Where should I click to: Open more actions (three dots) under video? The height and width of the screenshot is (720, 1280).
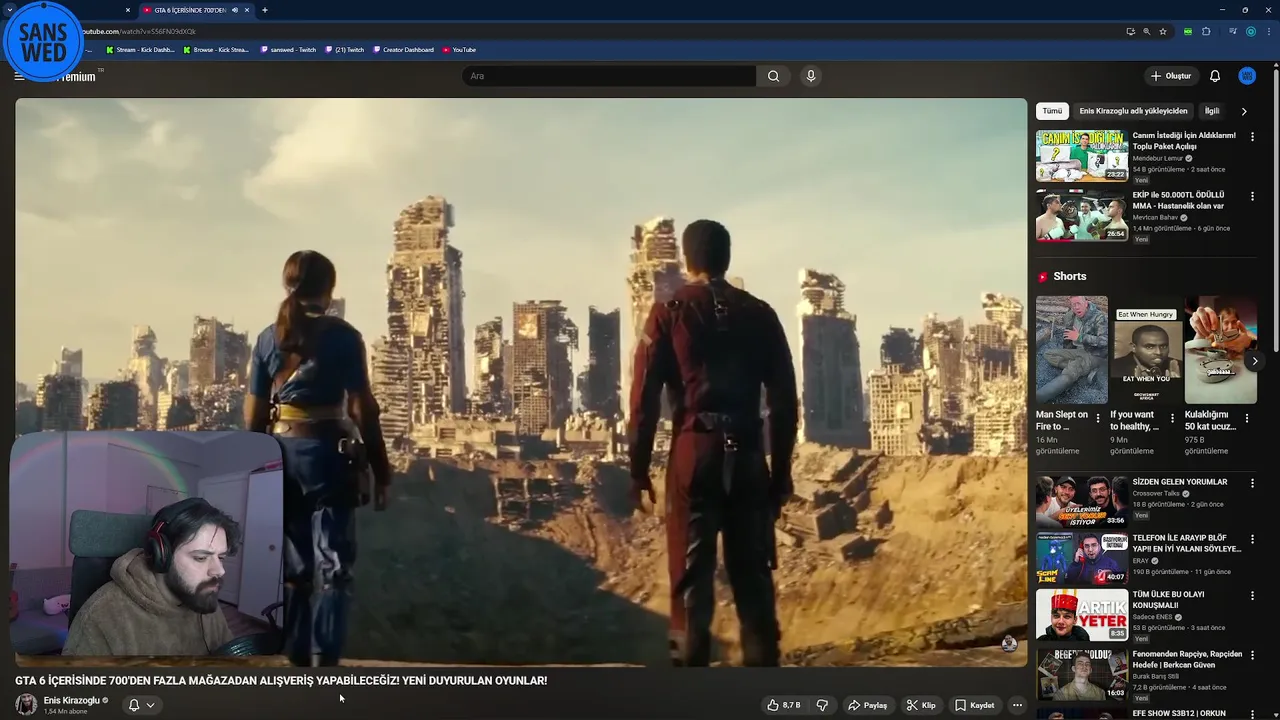tap(1017, 705)
